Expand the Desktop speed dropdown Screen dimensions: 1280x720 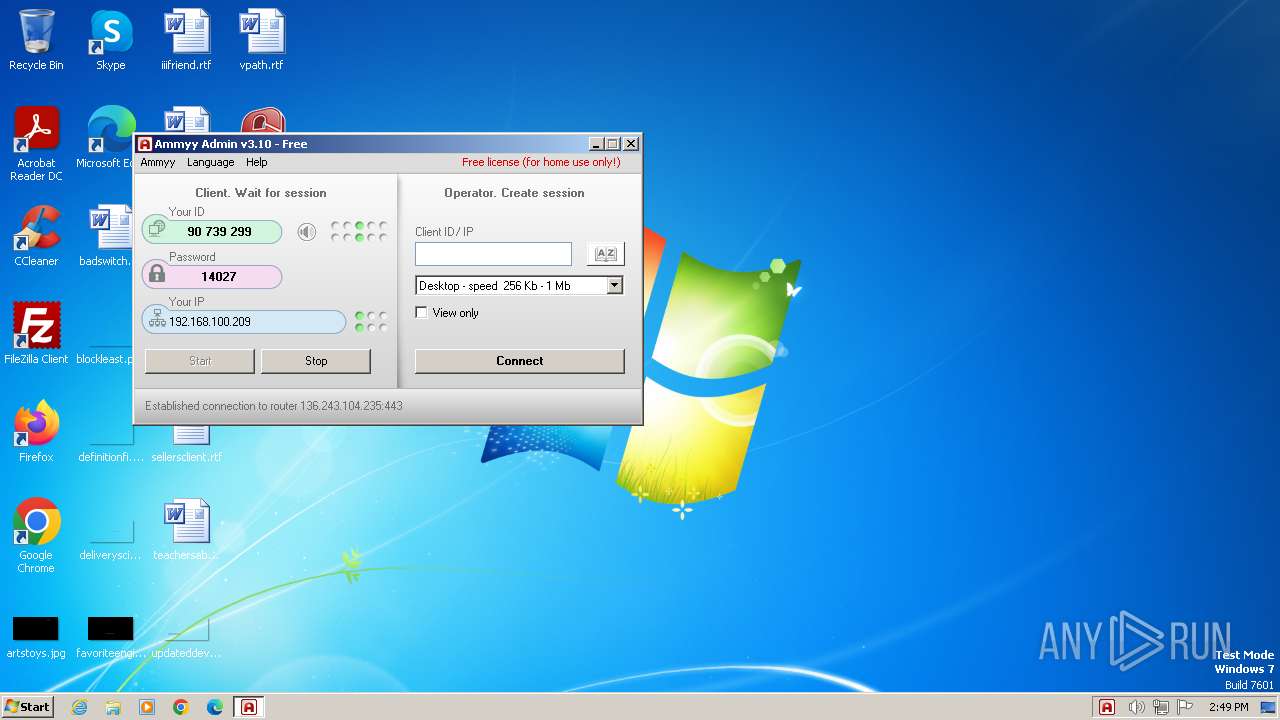coord(615,286)
